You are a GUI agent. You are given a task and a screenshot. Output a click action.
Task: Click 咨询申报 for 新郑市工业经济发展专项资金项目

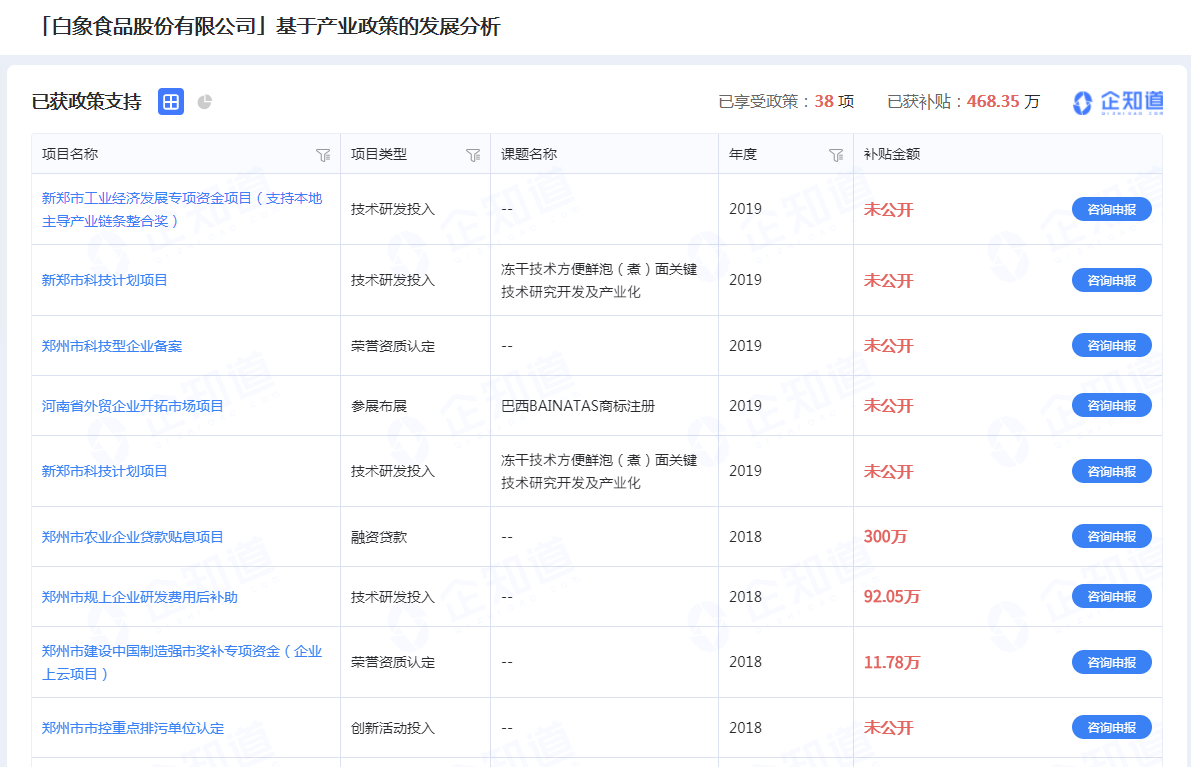1111,210
